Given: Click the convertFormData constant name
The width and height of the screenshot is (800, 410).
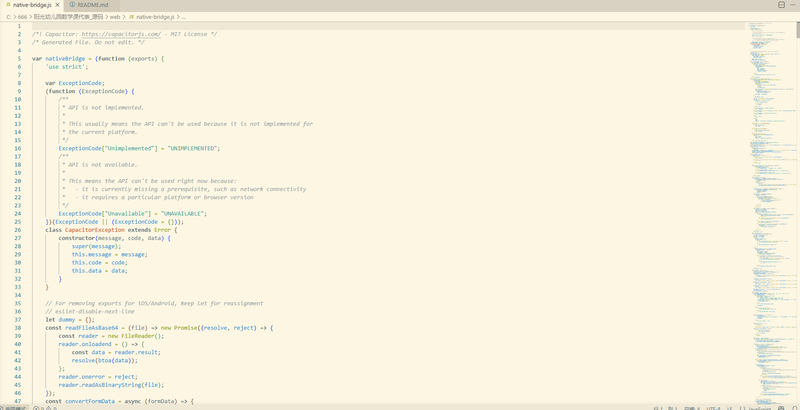Looking at the screenshot, I should [90, 401].
